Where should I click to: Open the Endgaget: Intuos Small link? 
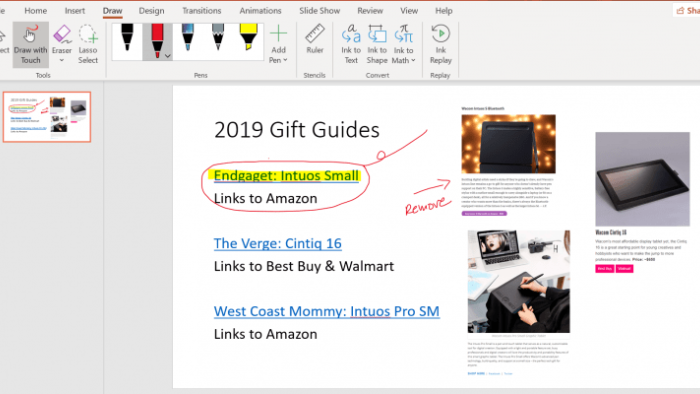coord(286,175)
